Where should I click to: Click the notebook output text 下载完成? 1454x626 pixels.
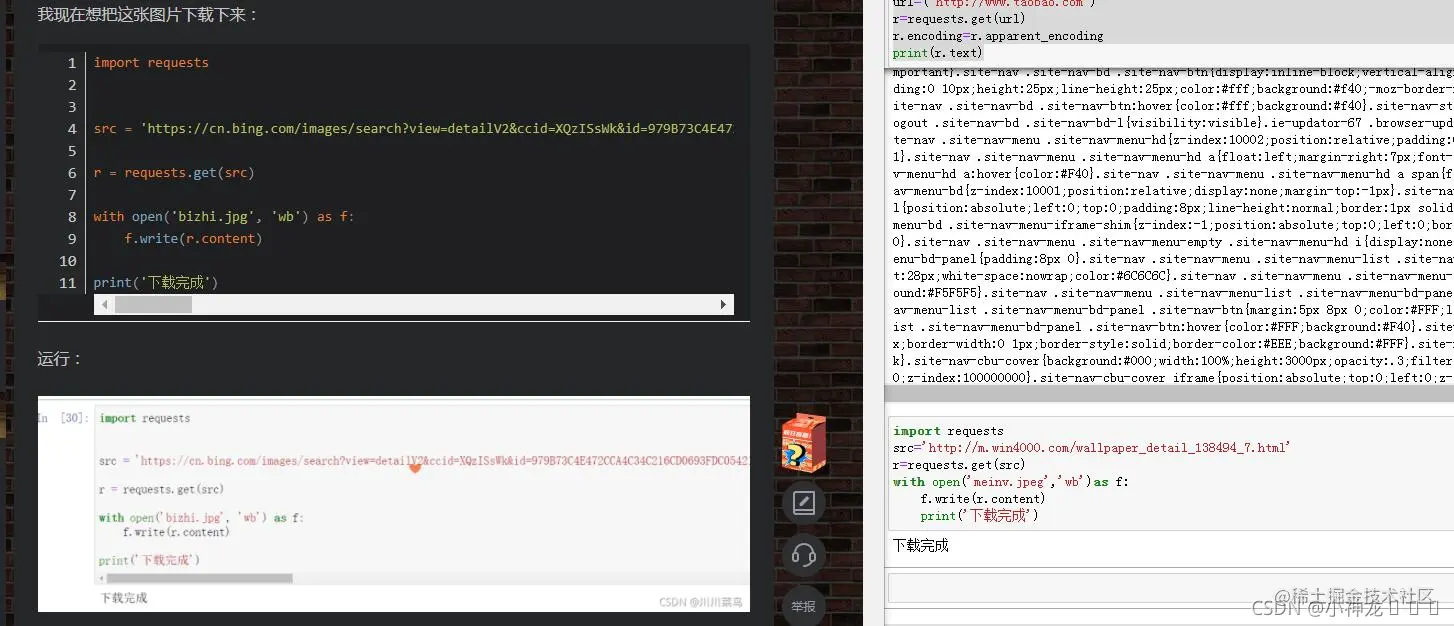pos(920,545)
